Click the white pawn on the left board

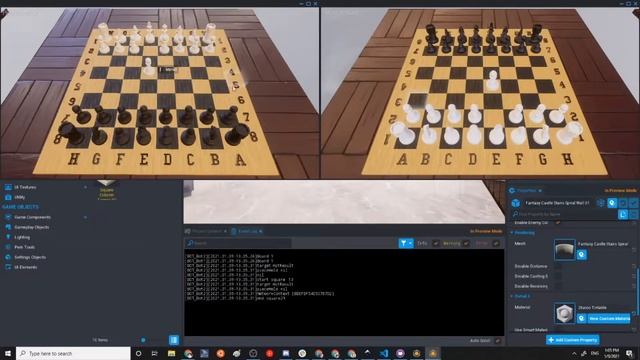tap(149, 66)
